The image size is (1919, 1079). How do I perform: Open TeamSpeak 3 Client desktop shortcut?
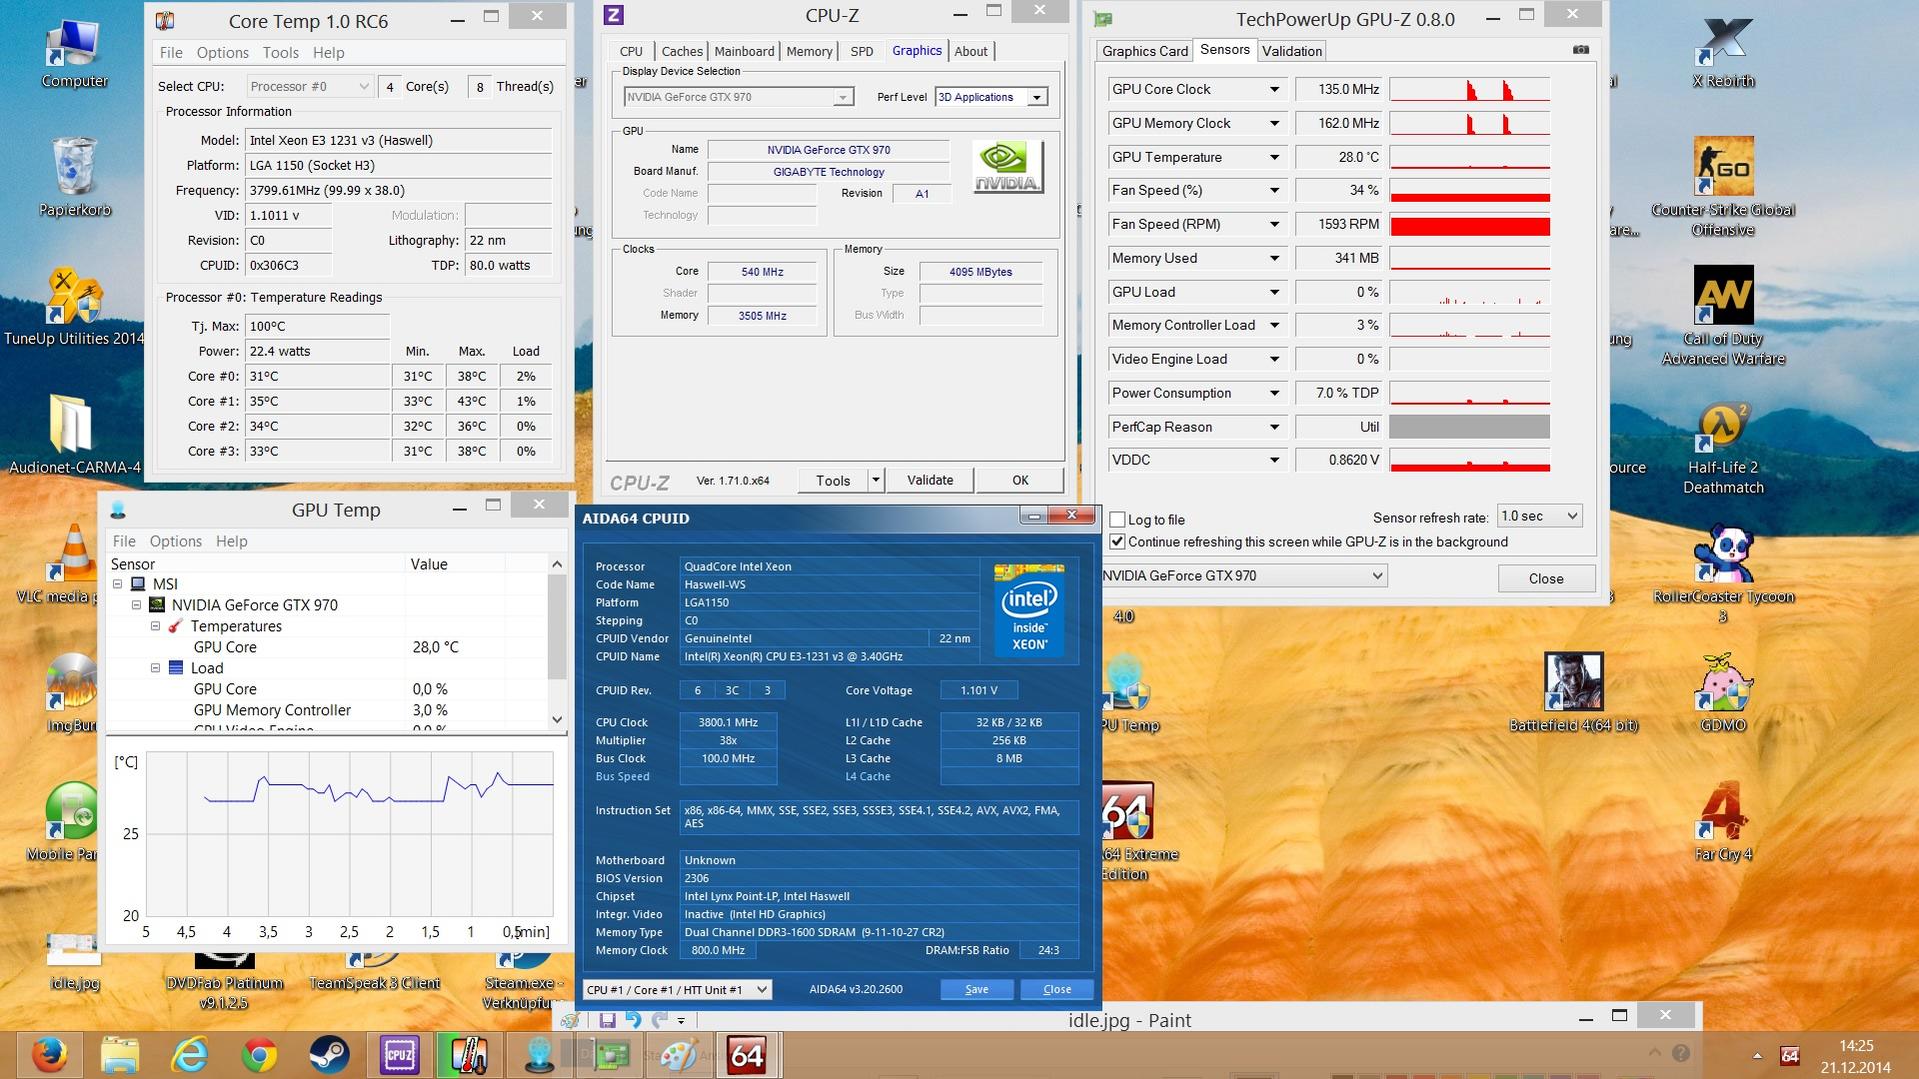[374, 972]
